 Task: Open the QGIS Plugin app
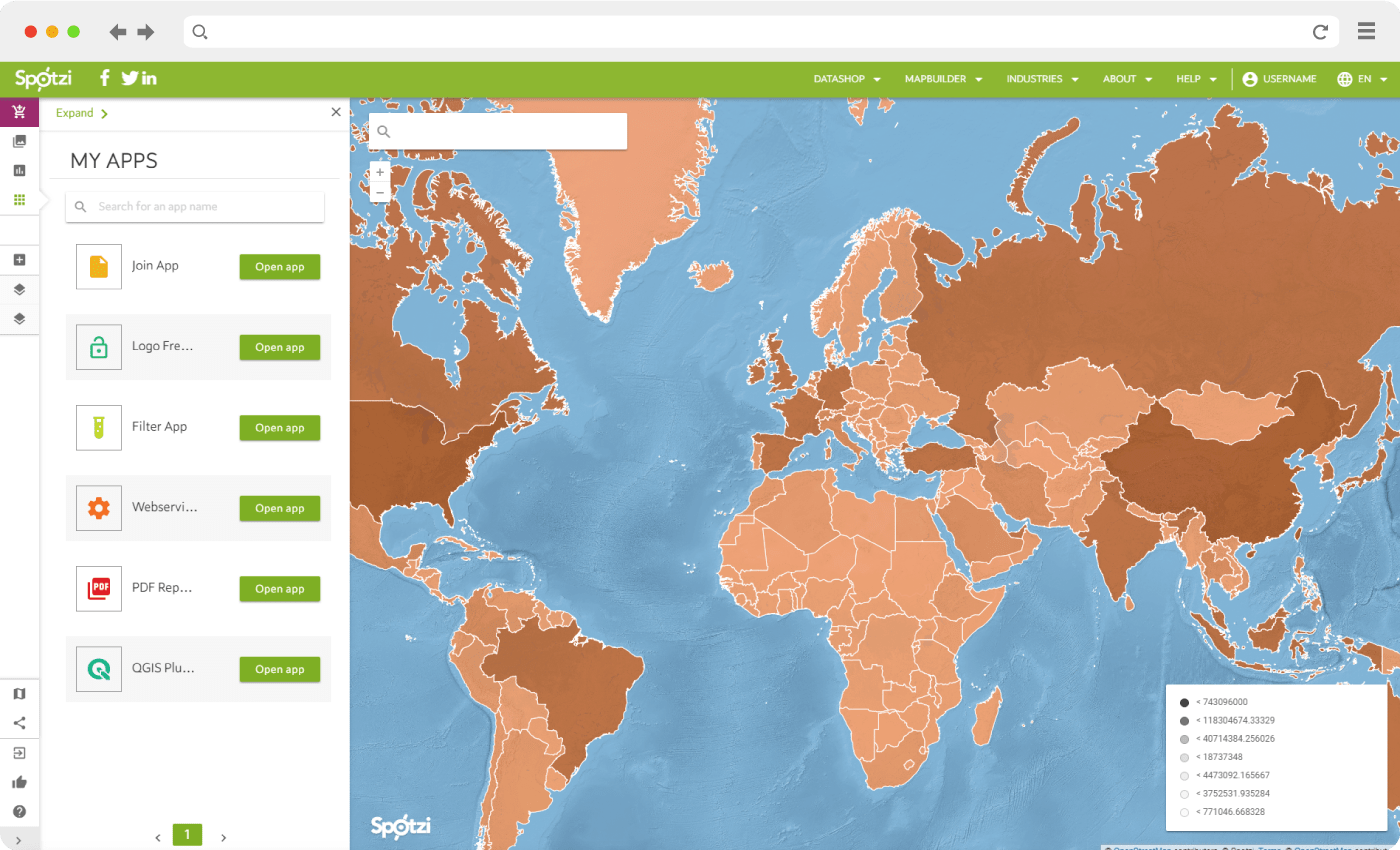pos(280,669)
